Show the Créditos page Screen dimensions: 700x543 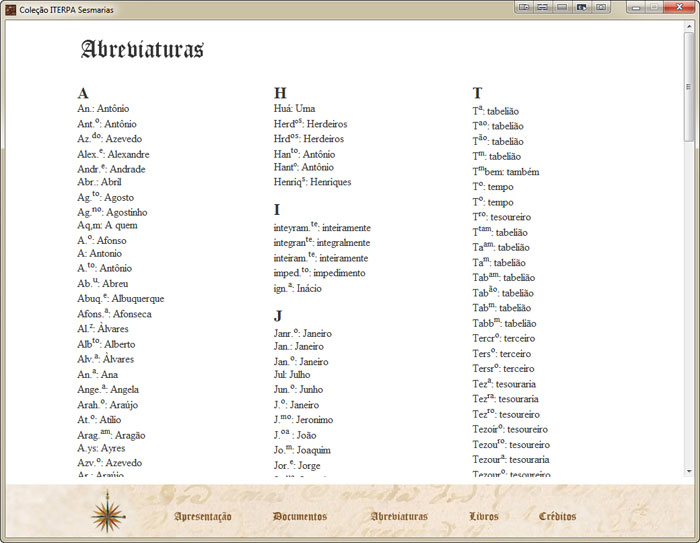point(557,517)
